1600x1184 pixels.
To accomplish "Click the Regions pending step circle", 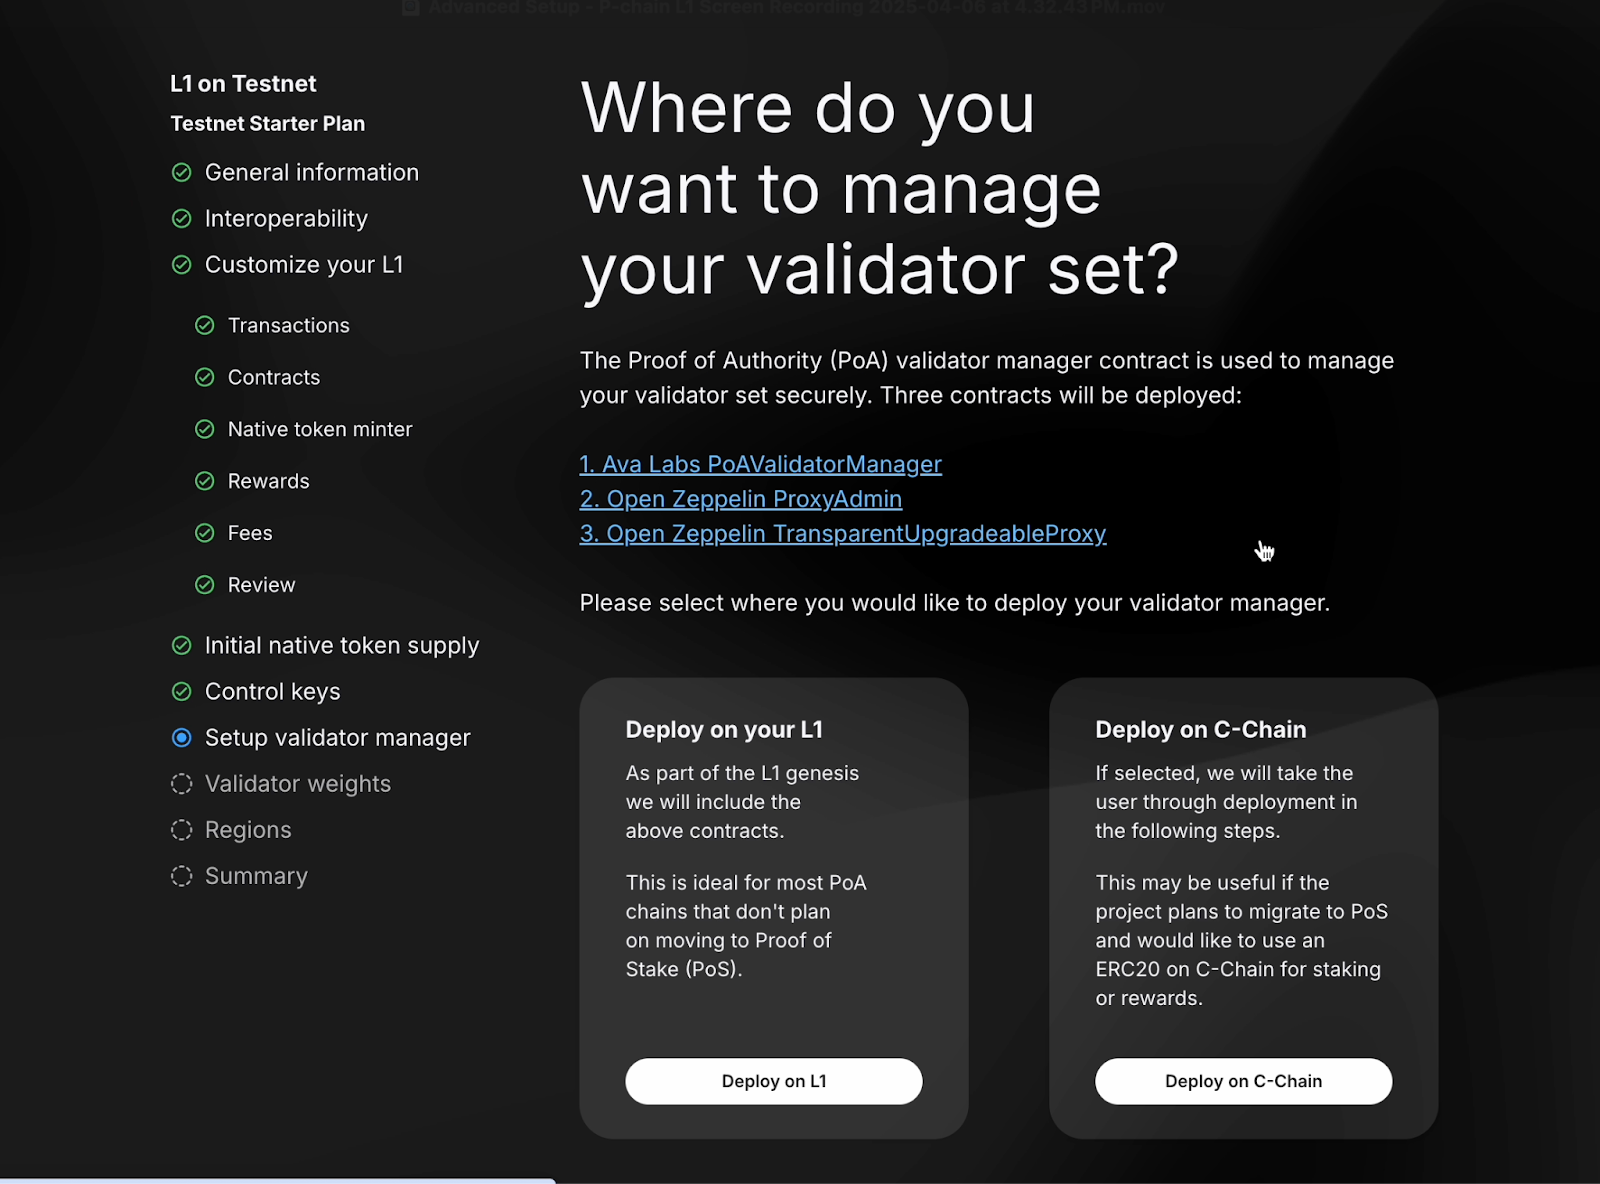I will tap(182, 830).
